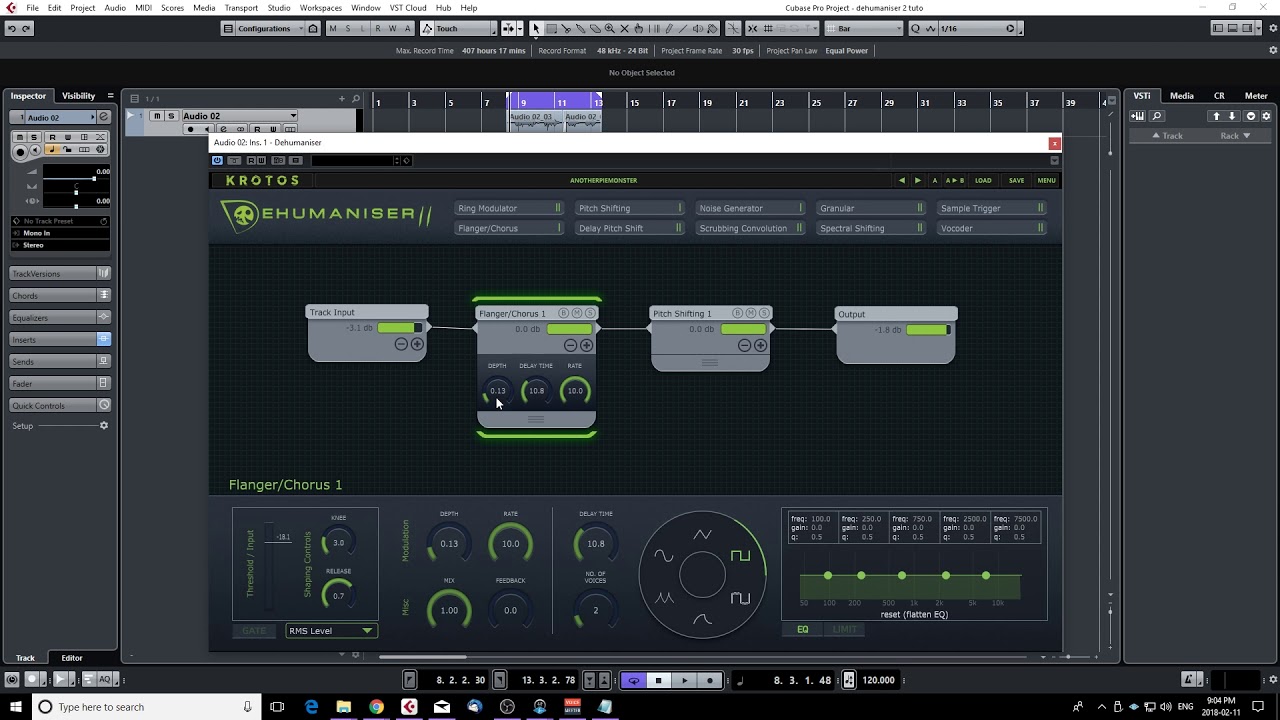
Task: Open the Editor tab at bottom left
Action: (72, 658)
